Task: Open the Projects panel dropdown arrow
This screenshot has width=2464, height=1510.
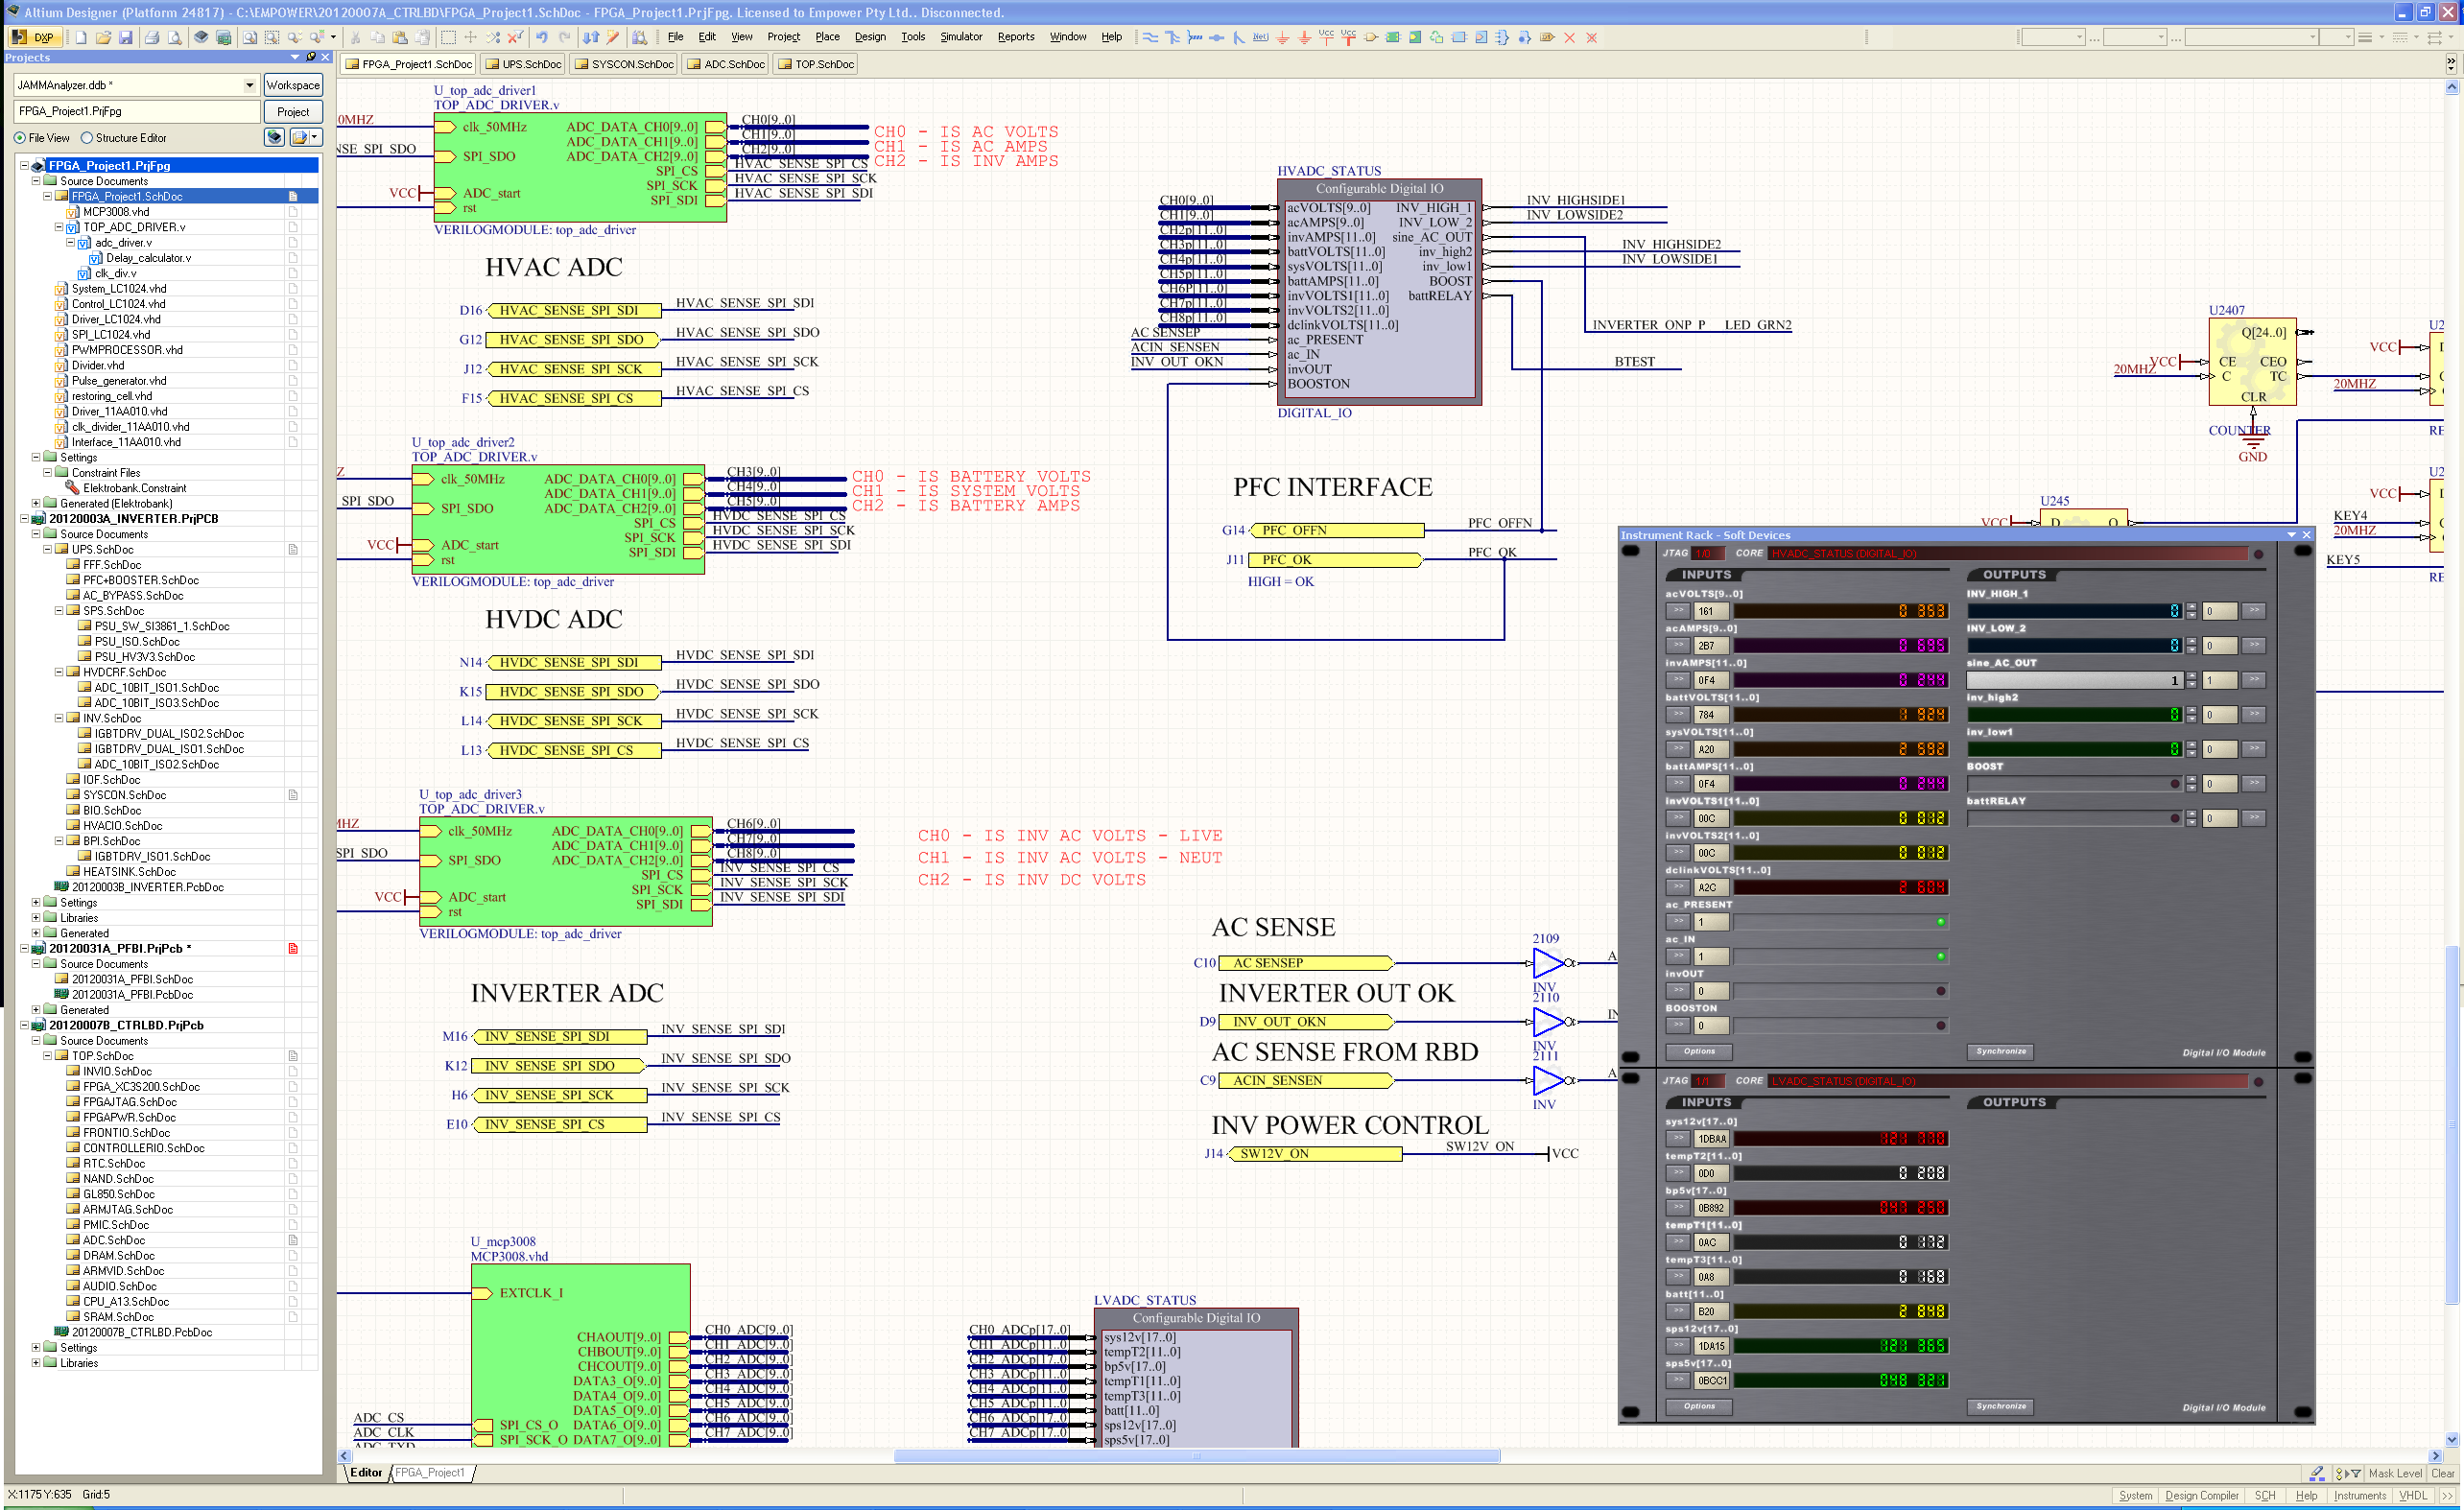Action: (x=295, y=57)
